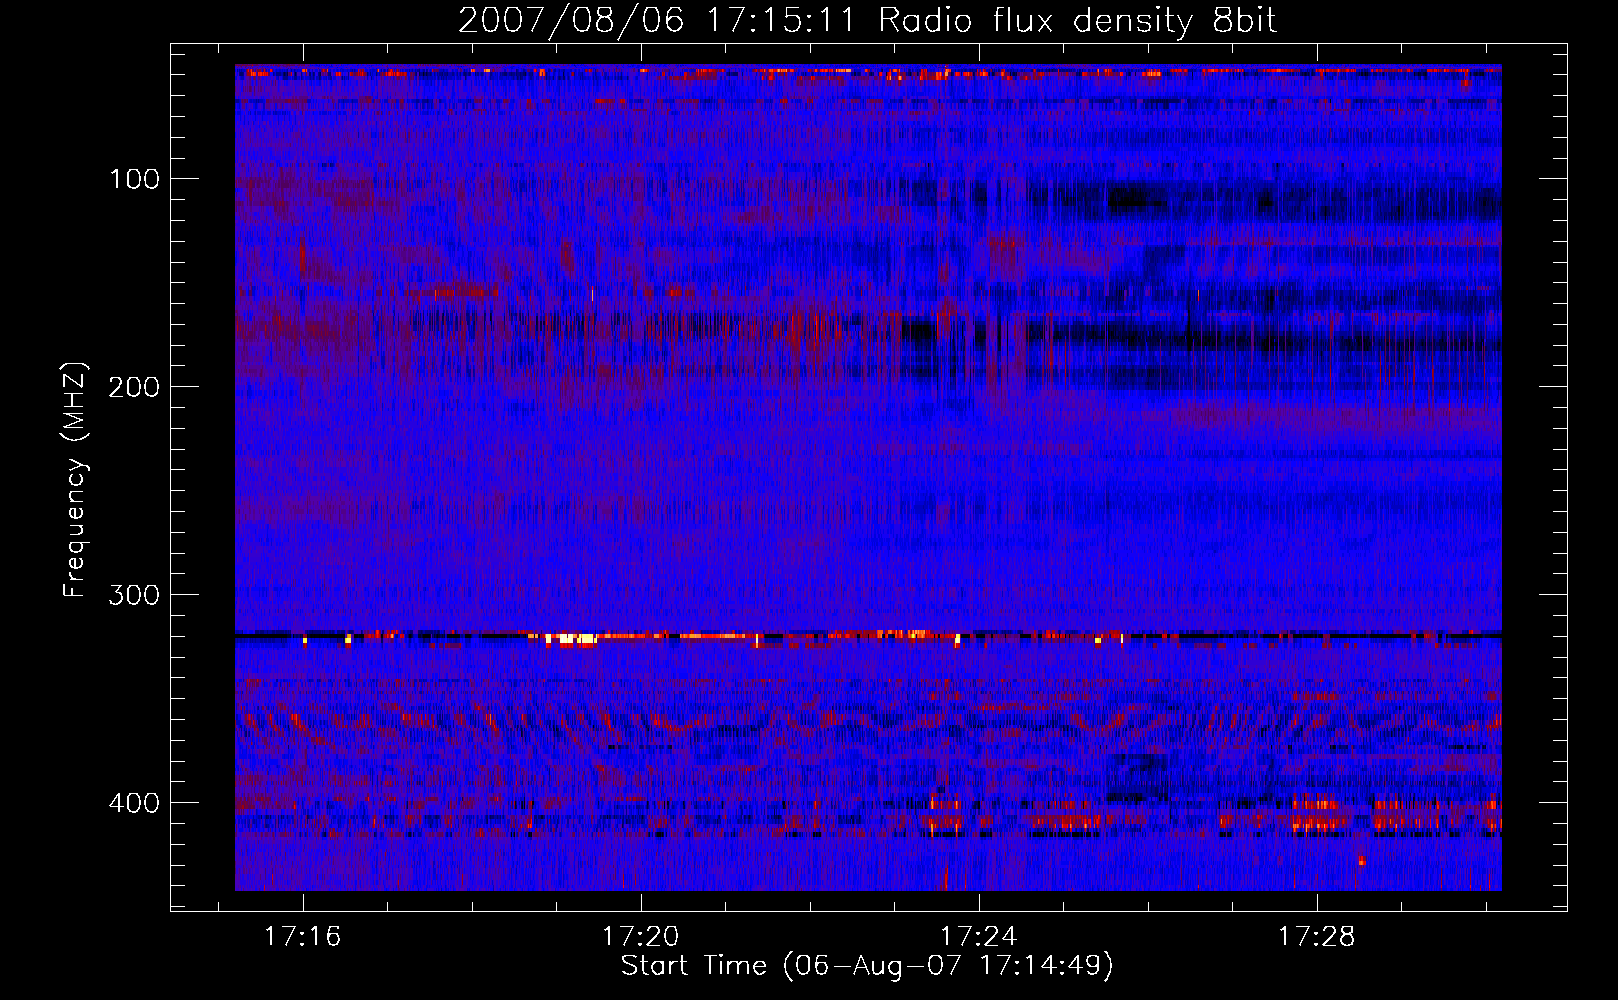
Task: Click the '17:28' time tick label
Action: [1317, 936]
